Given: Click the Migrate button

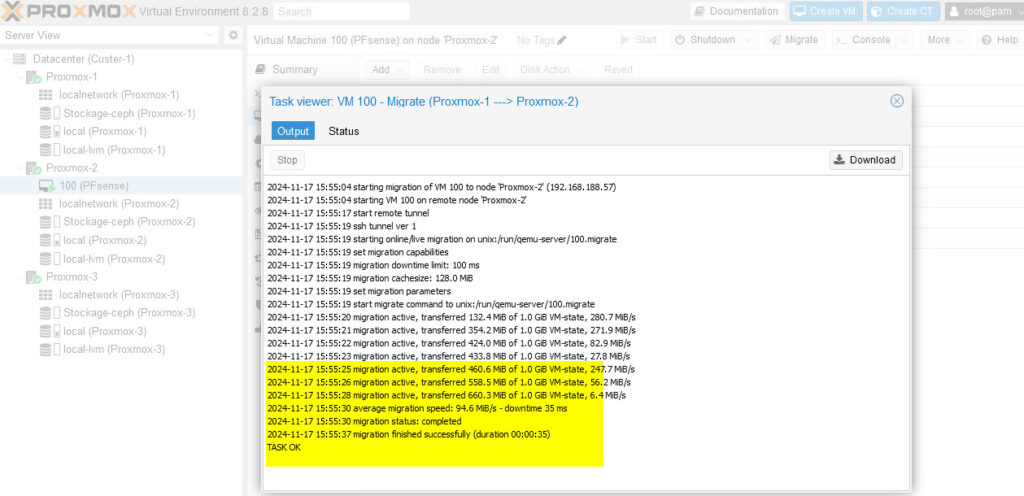Looking at the screenshot, I should tap(794, 40).
